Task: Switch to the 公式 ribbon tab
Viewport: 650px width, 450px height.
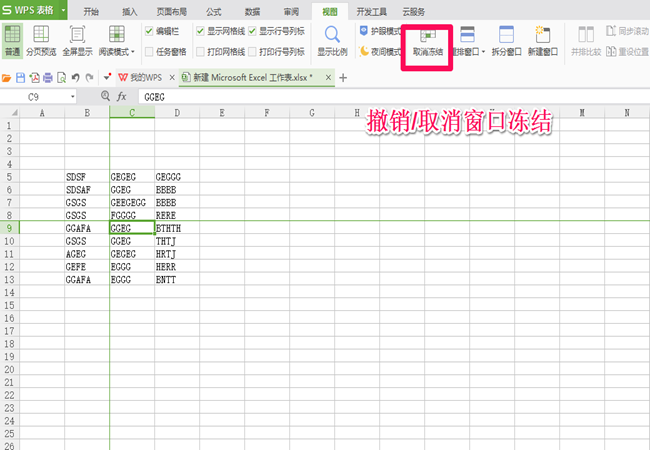Action: click(214, 12)
